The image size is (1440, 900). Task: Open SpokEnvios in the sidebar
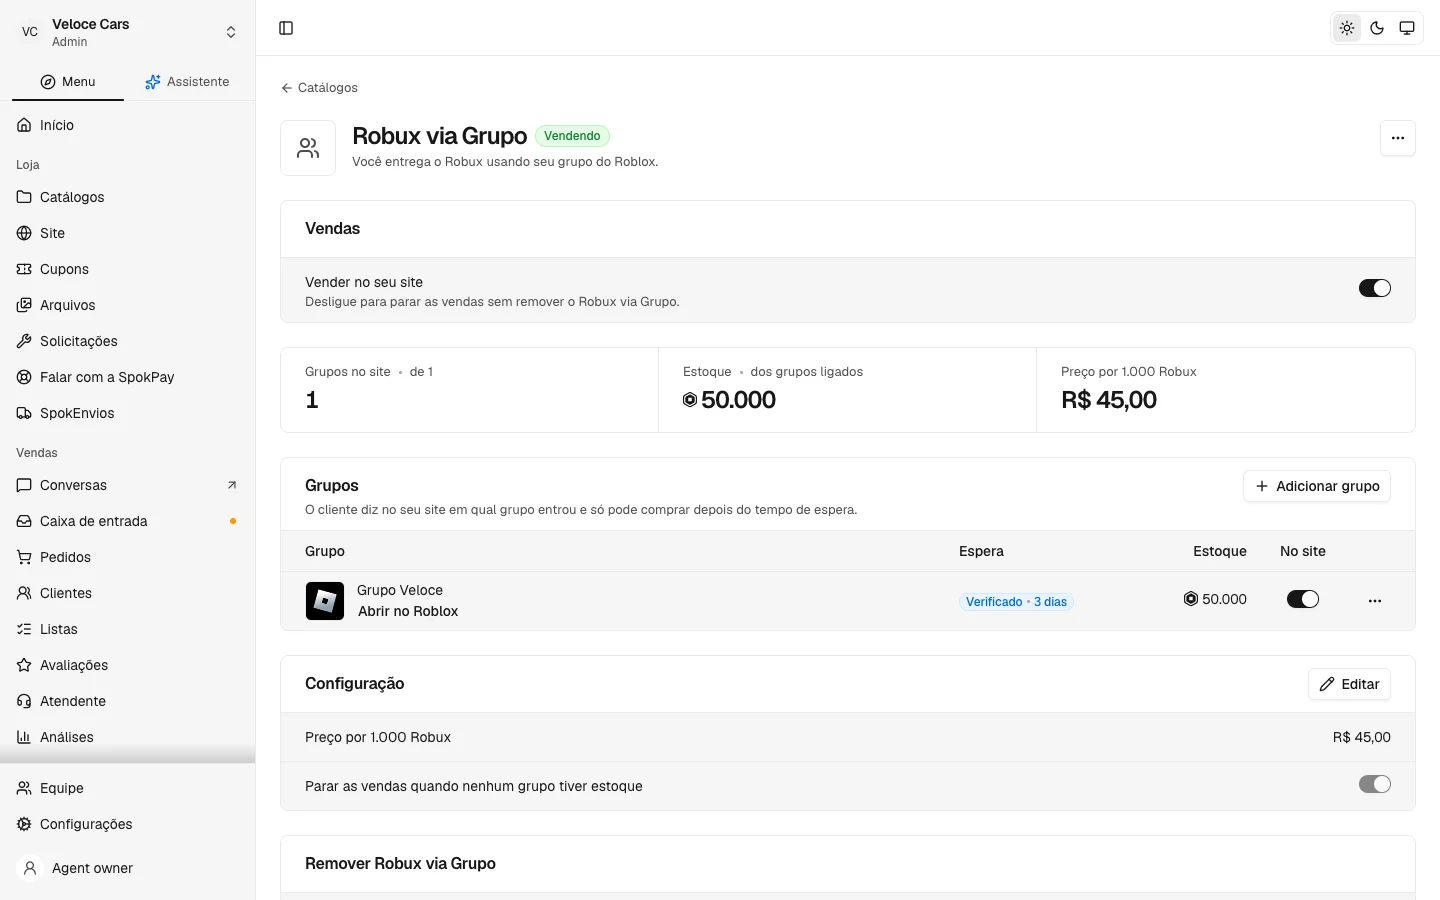[128, 413]
